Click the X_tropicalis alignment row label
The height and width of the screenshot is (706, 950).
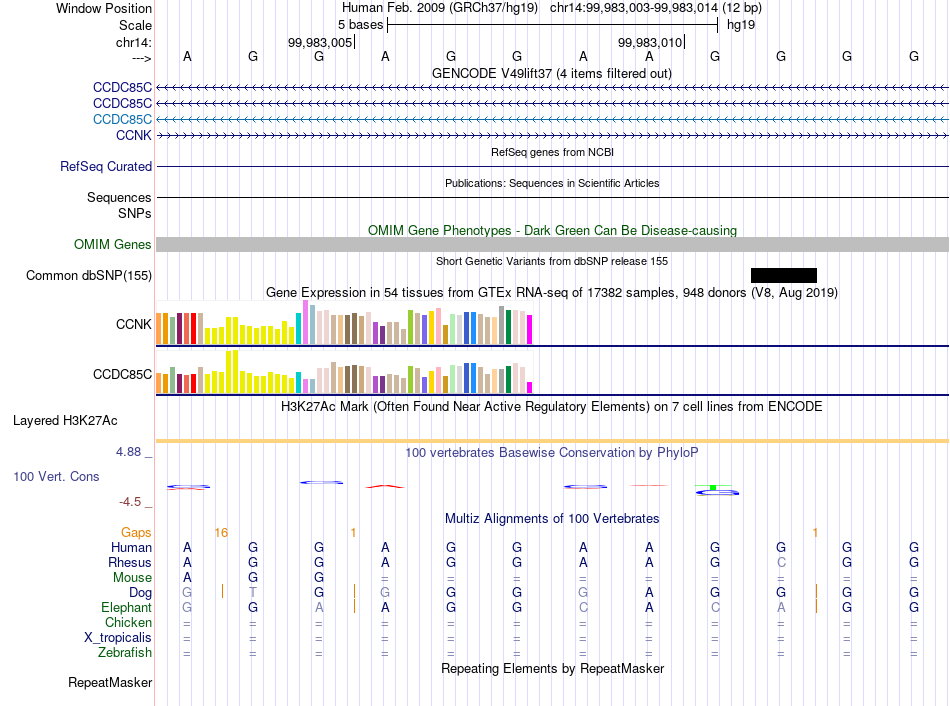tap(118, 638)
